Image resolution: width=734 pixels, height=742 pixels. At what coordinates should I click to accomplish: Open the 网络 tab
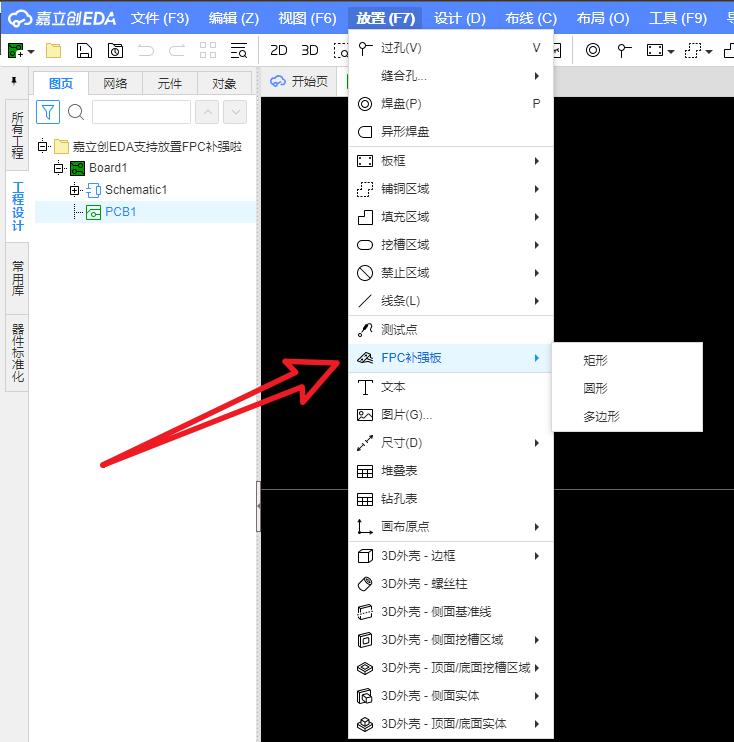pos(115,84)
